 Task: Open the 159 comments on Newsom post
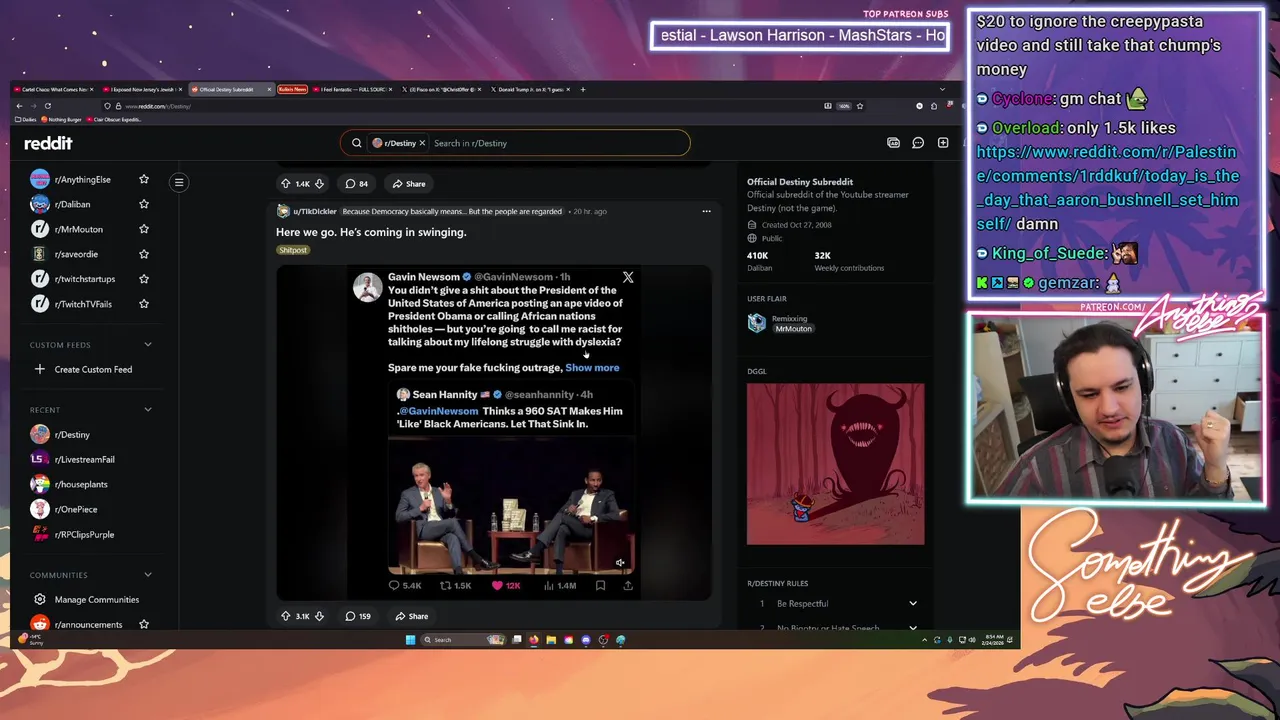point(358,616)
